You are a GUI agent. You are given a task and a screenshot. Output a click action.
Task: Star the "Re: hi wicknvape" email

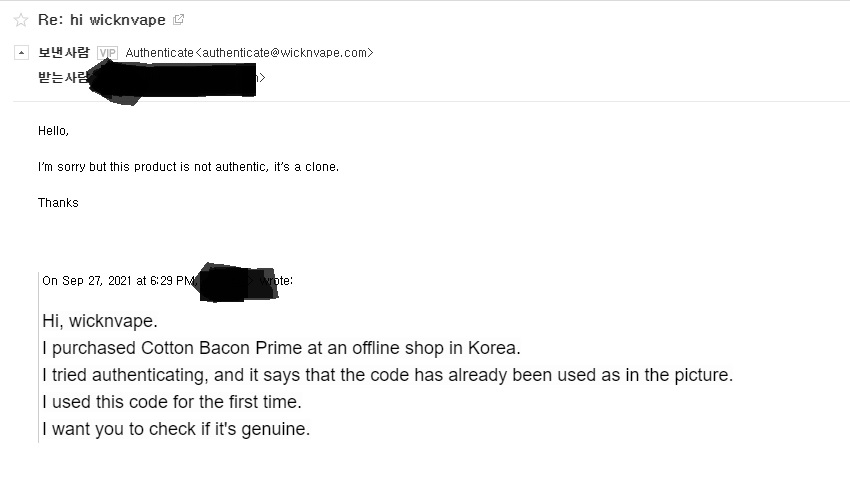20,20
